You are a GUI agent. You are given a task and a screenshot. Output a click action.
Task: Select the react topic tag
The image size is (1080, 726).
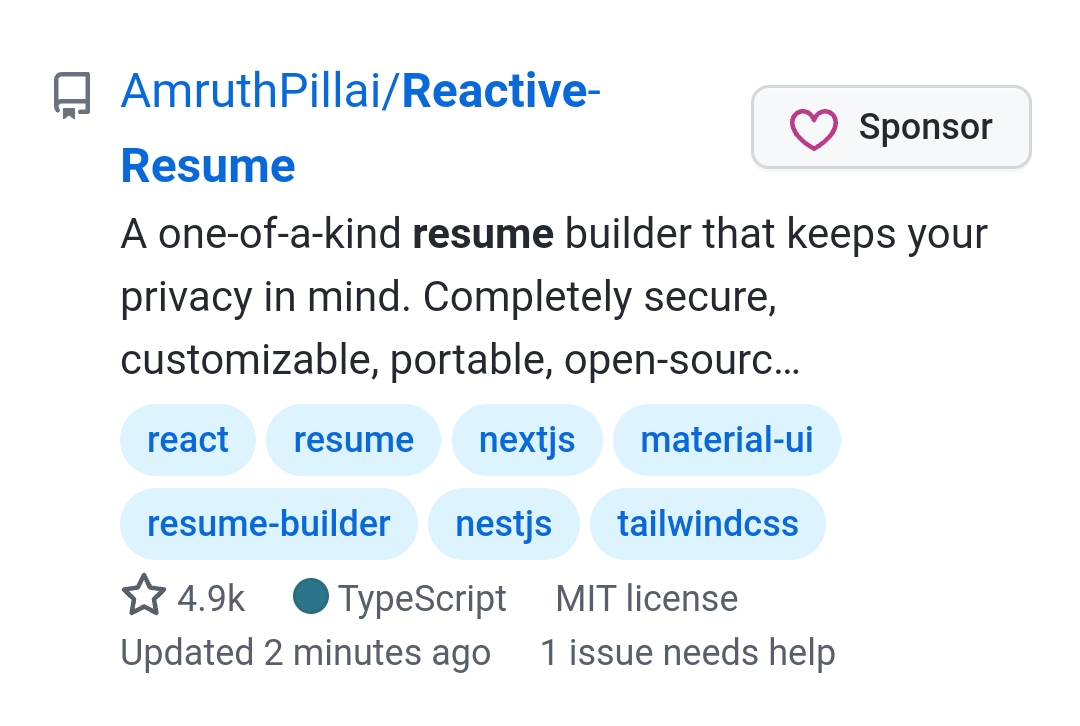pyautogui.click(x=188, y=439)
